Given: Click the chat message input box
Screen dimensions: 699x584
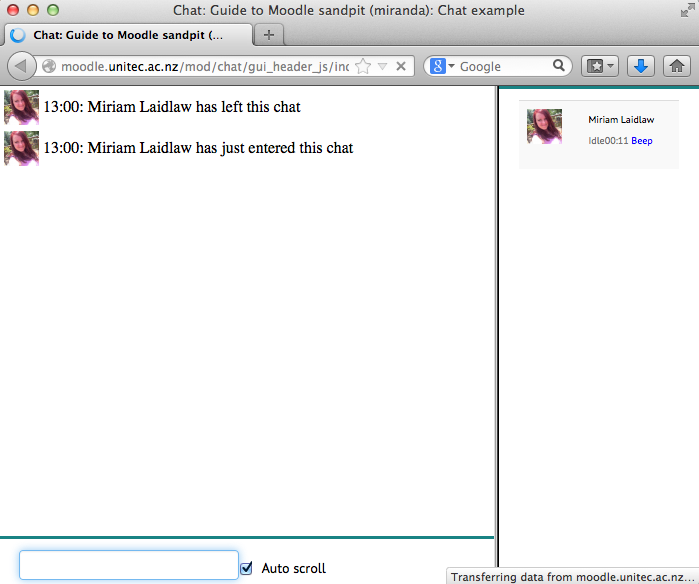Looking at the screenshot, I should [x=129, y=565].
